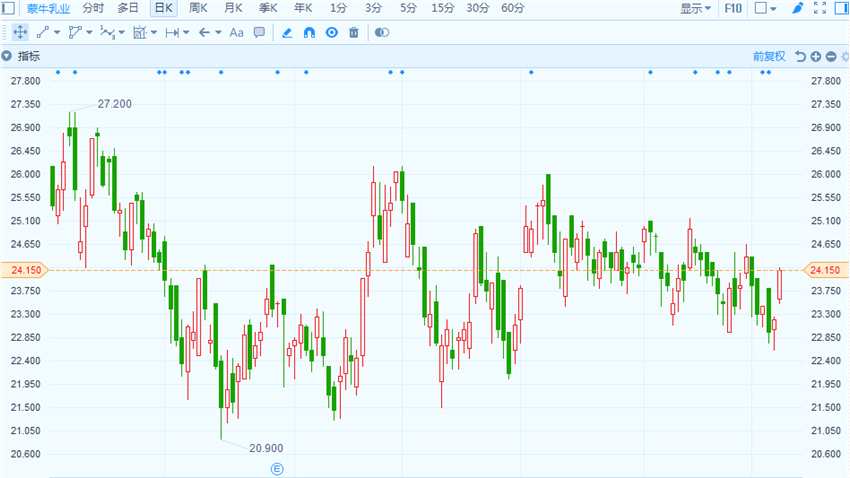Expand the wave tool options arrow
Image resolution: width=850 pixels, height=478 pixels.
click(121, 33)
